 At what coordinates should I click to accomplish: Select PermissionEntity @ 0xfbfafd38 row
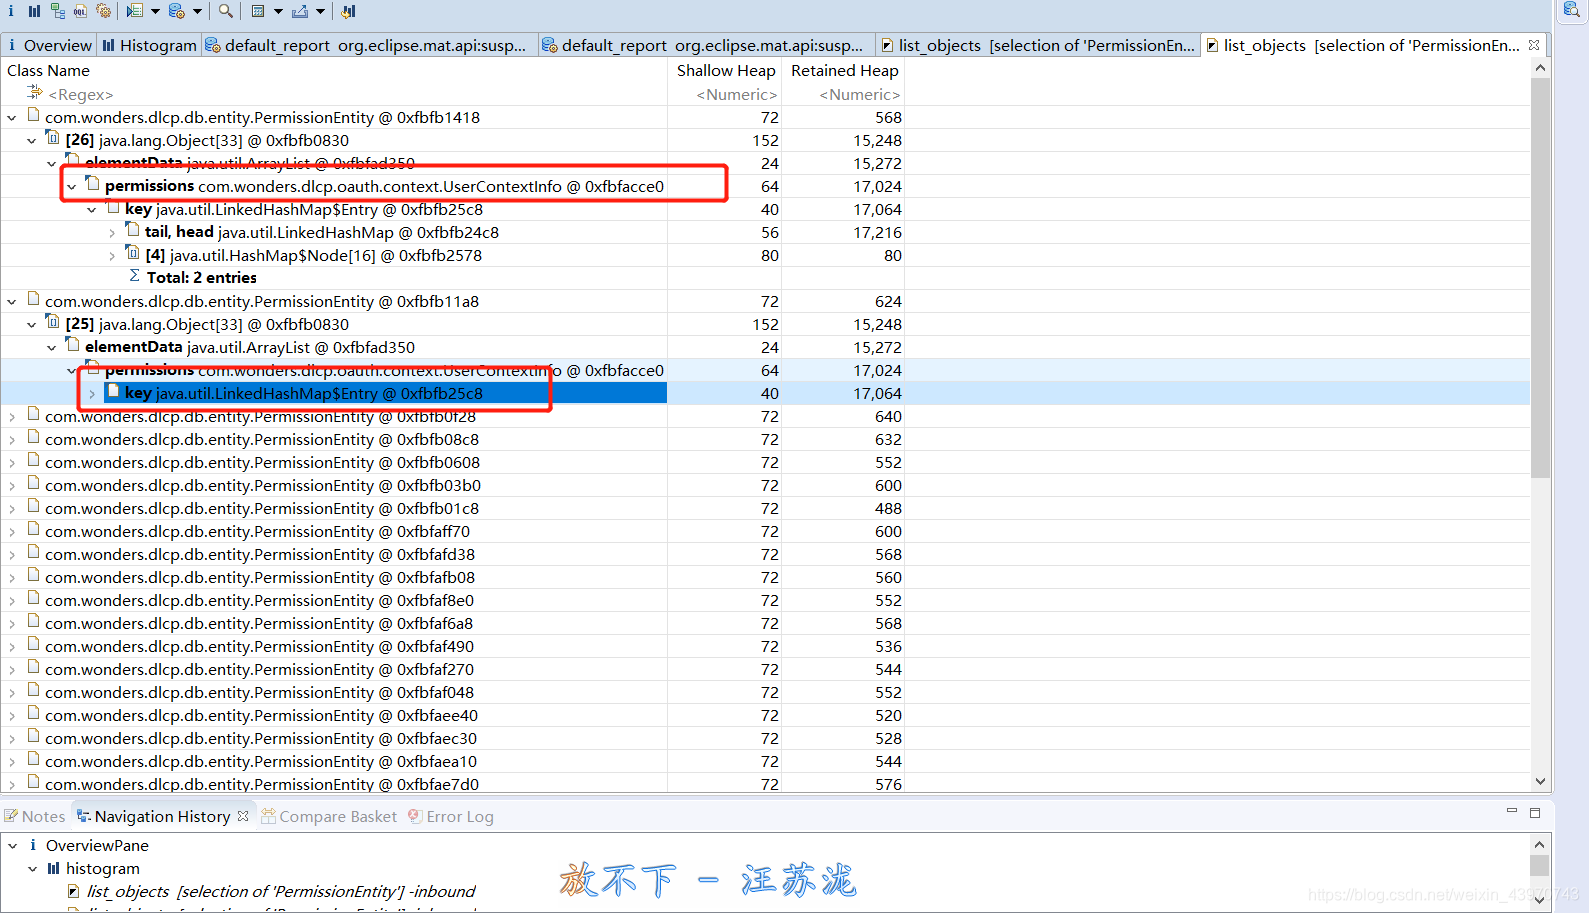point(260,554)
